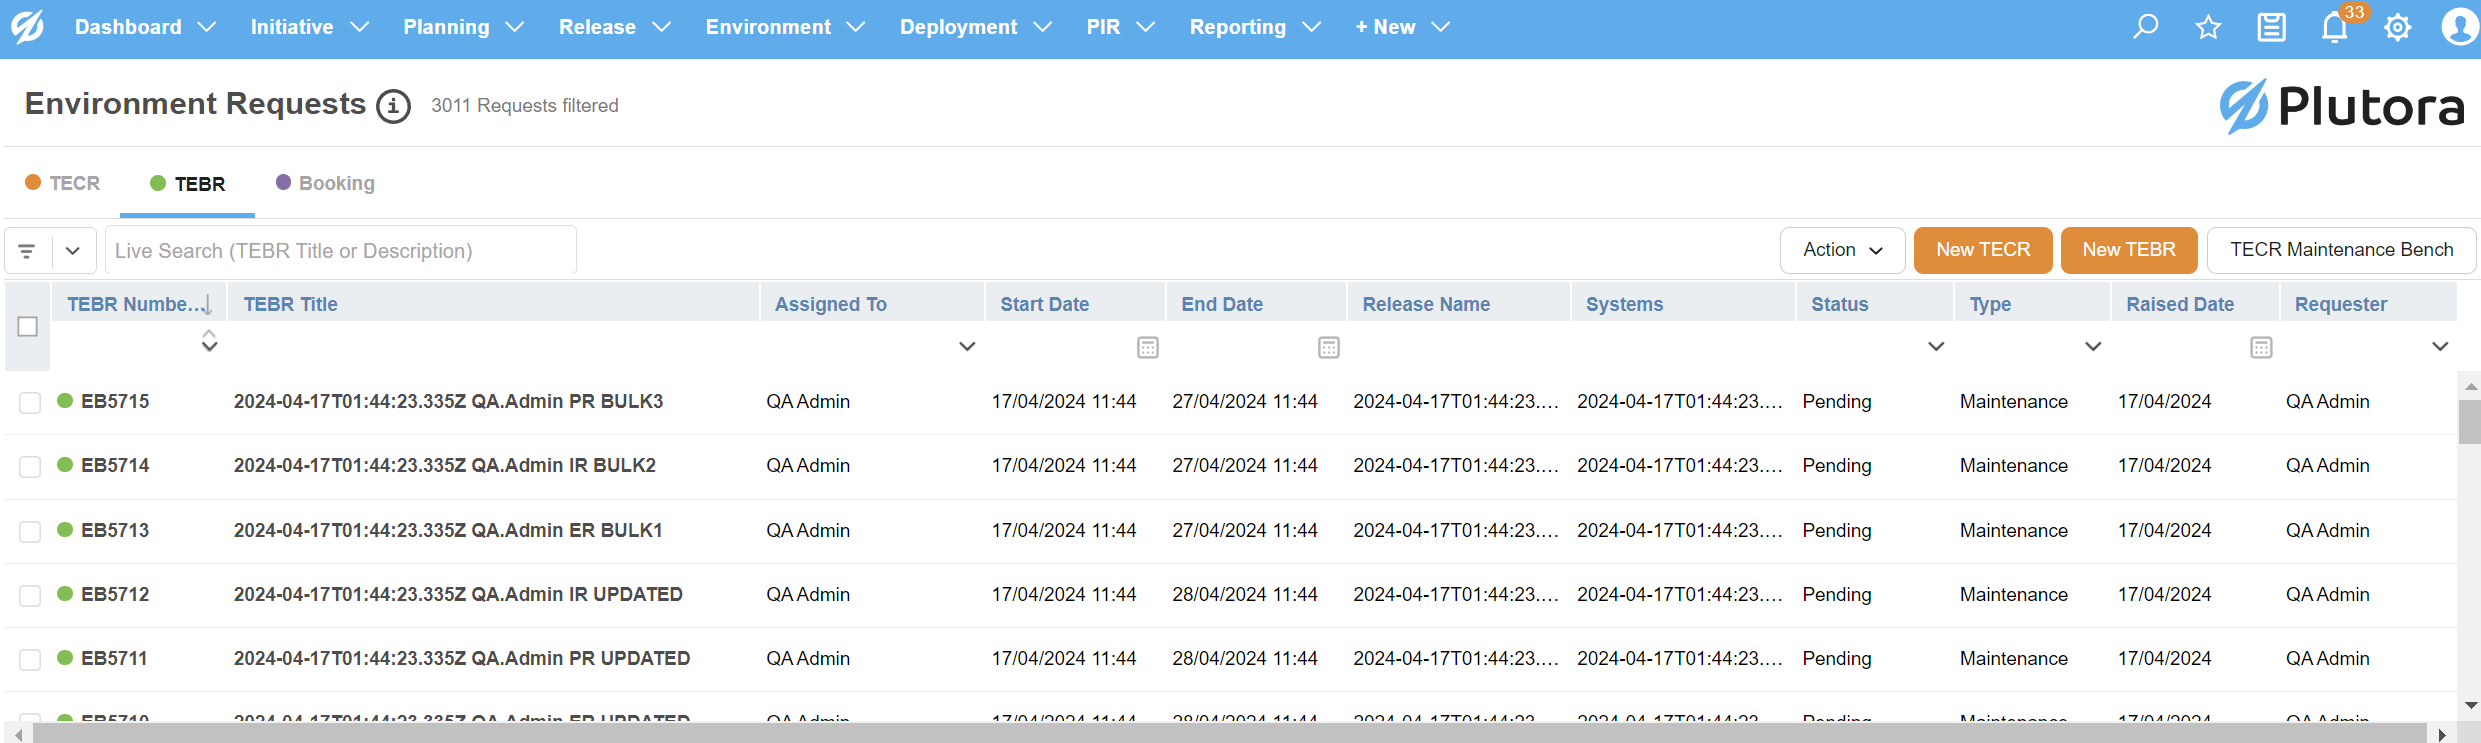The height and width of the screenshot is (743, 2481).
Task: Open Raised Date calendar filter icon
Action: point(2261,347)
